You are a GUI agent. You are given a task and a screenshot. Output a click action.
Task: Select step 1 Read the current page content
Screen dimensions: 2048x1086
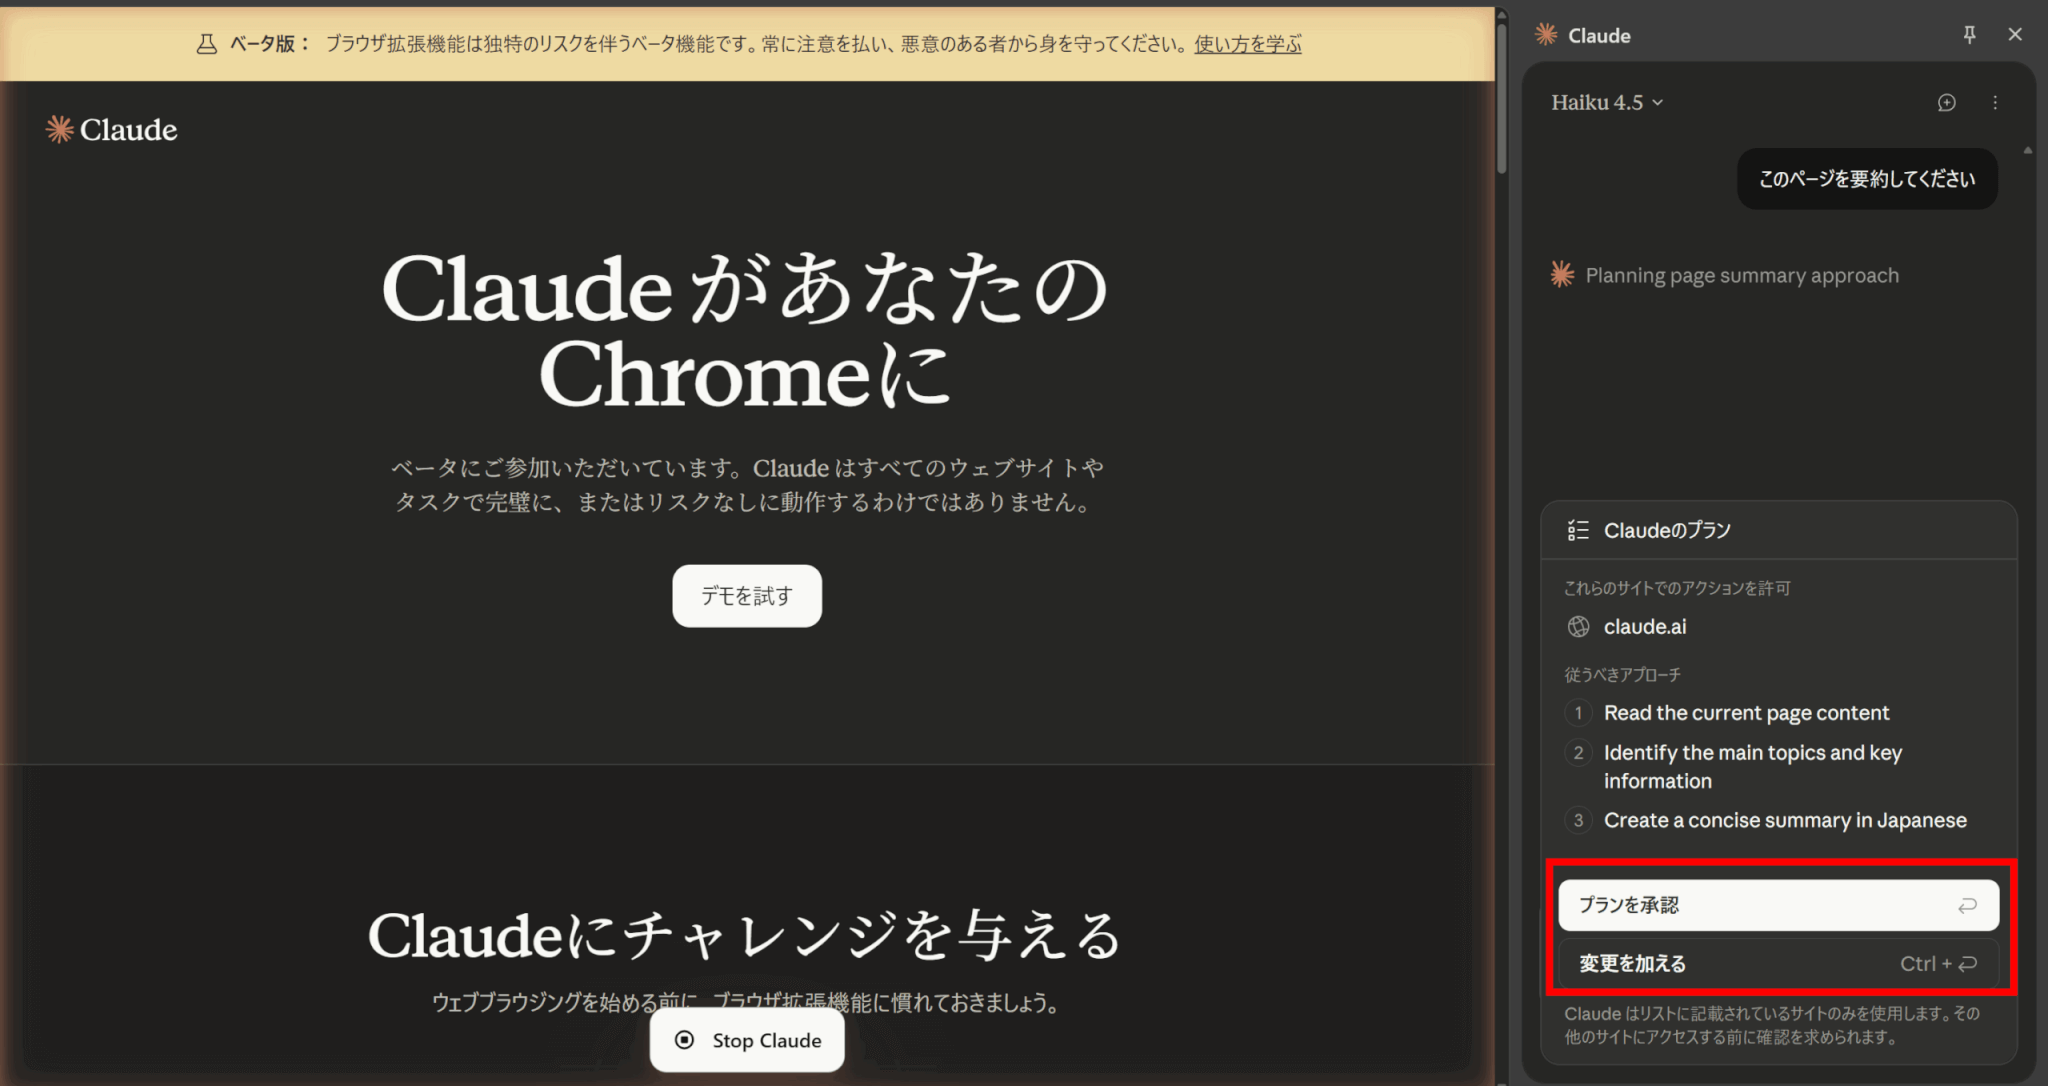(x=1746, y=713)
